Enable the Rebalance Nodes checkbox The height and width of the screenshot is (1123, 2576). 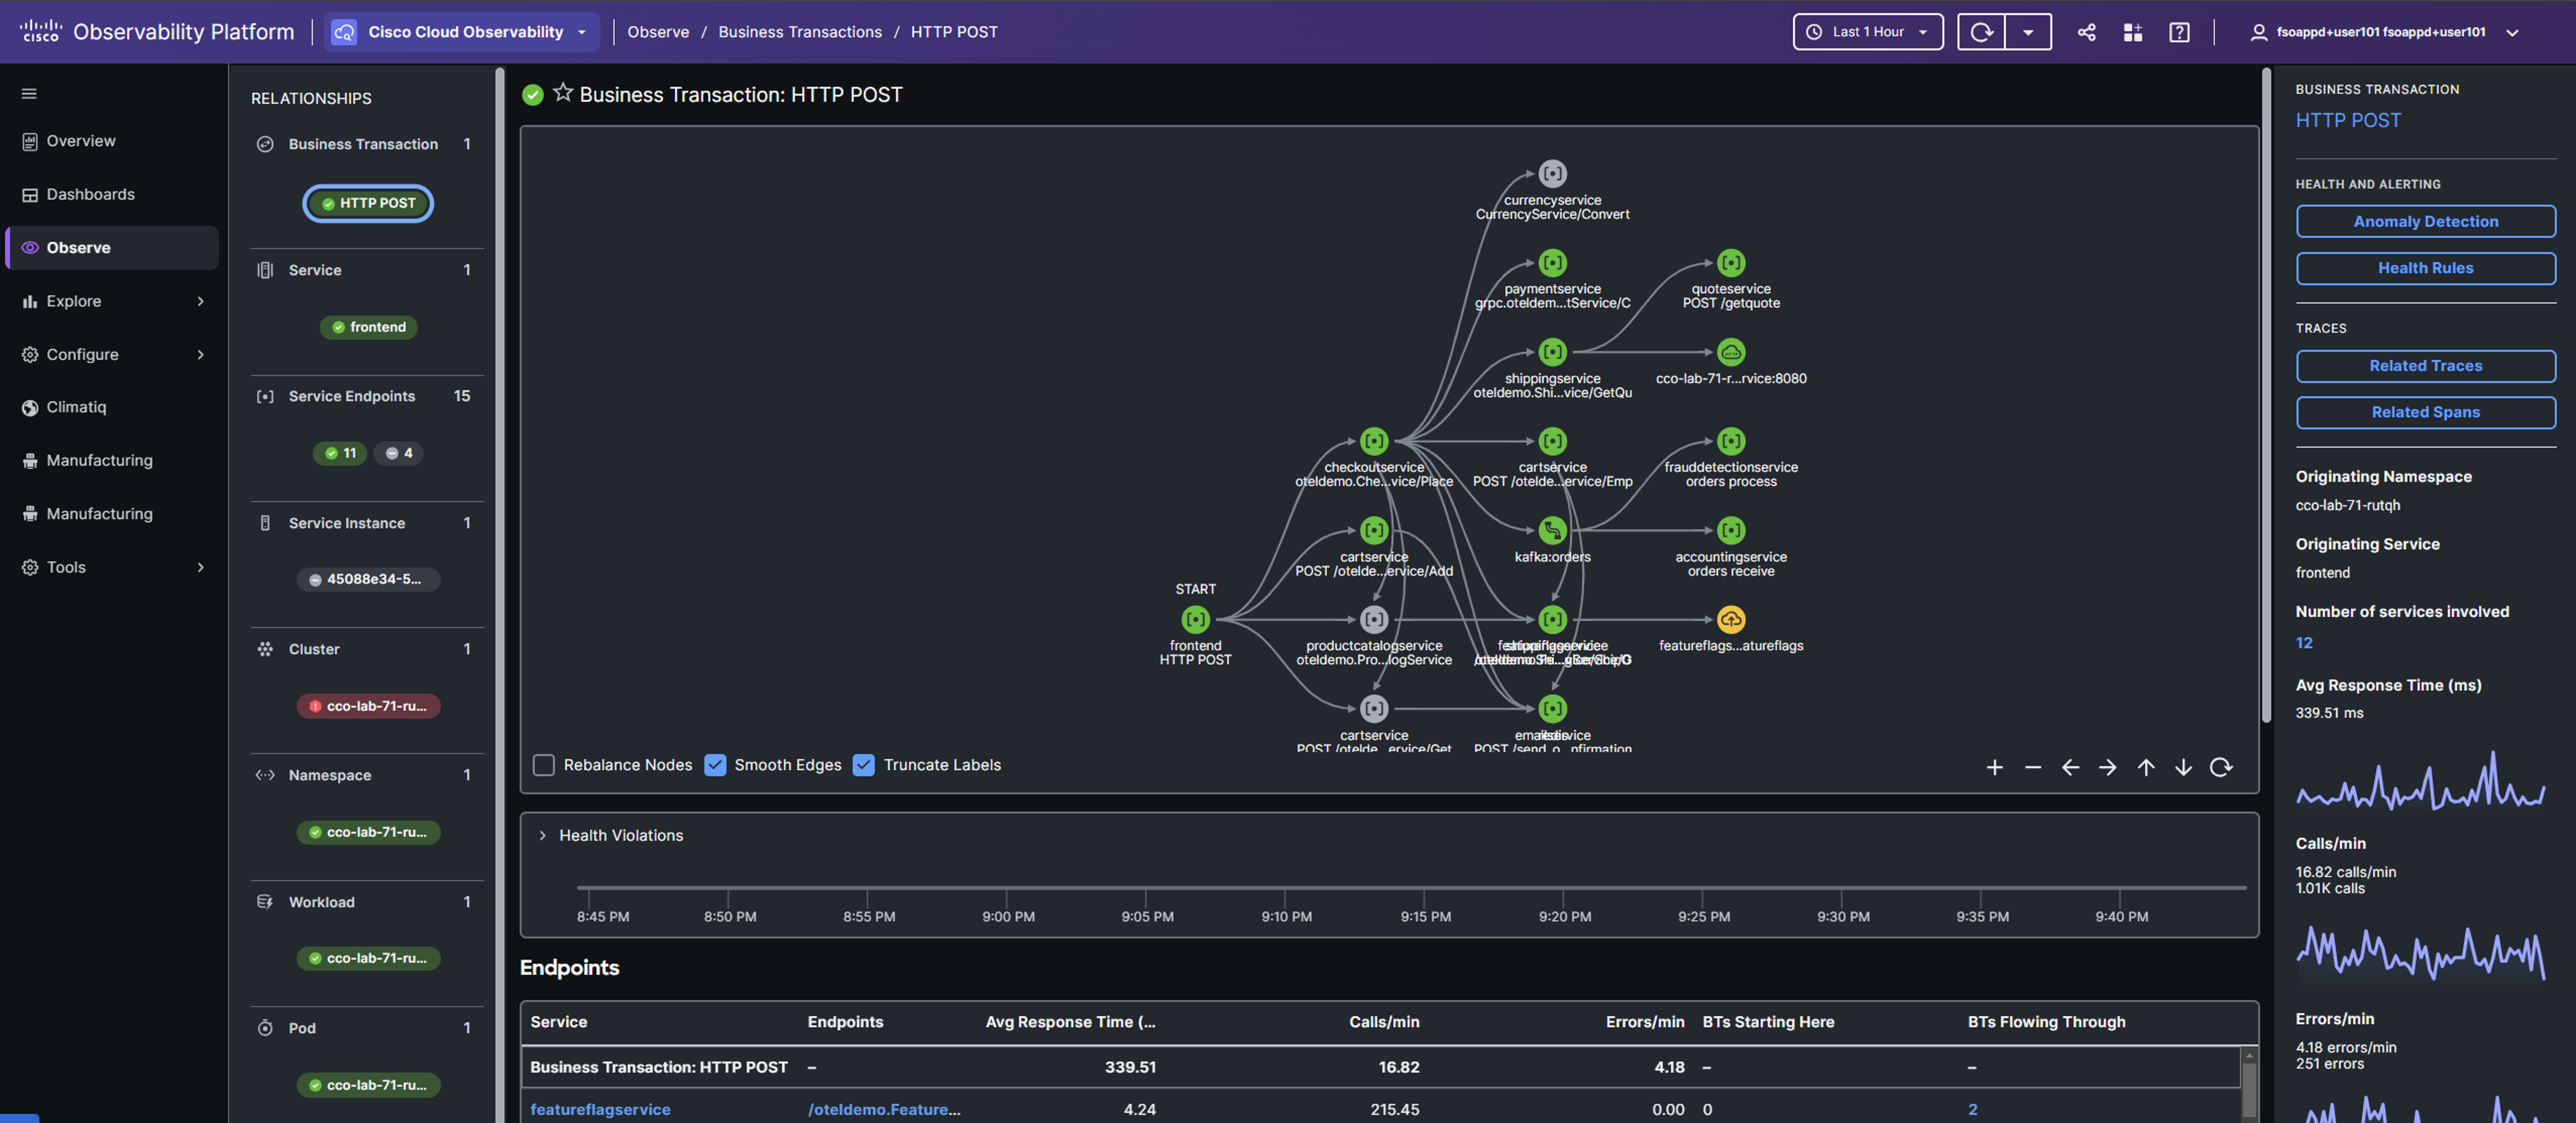[x=544, y=765]
